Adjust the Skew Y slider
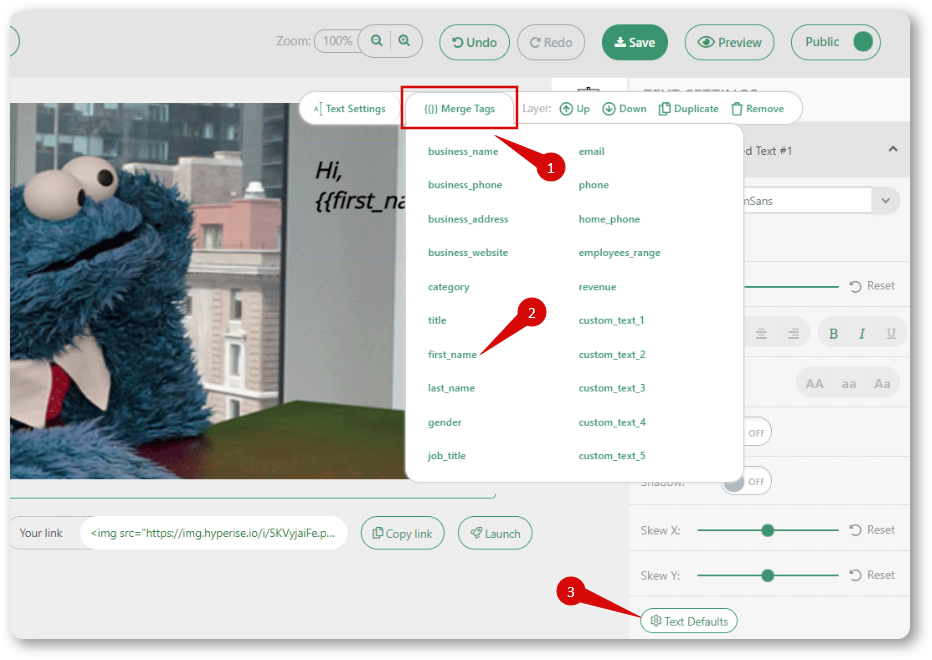 click(x=767, y=576)
